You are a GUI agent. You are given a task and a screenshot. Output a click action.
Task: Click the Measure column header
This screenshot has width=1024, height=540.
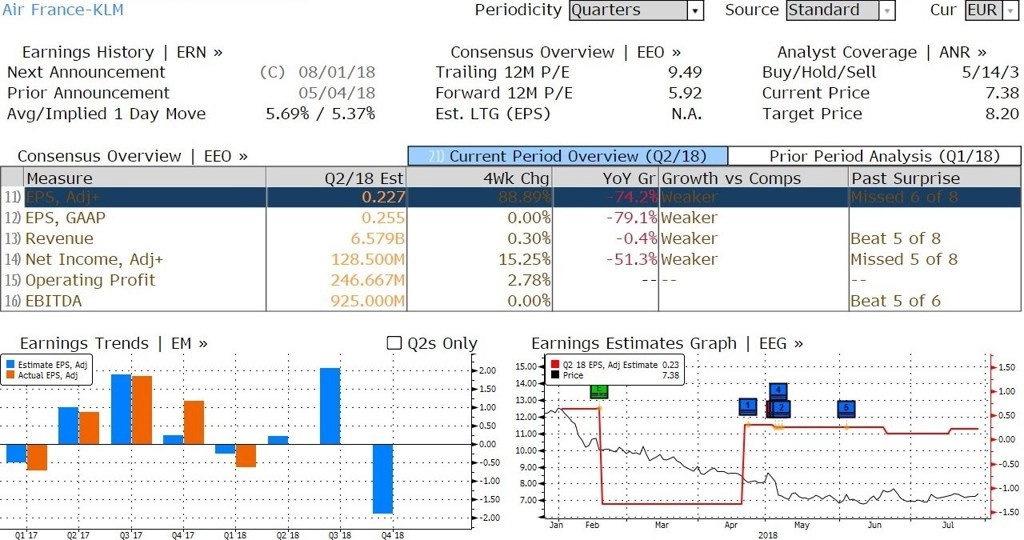[144, 178]
